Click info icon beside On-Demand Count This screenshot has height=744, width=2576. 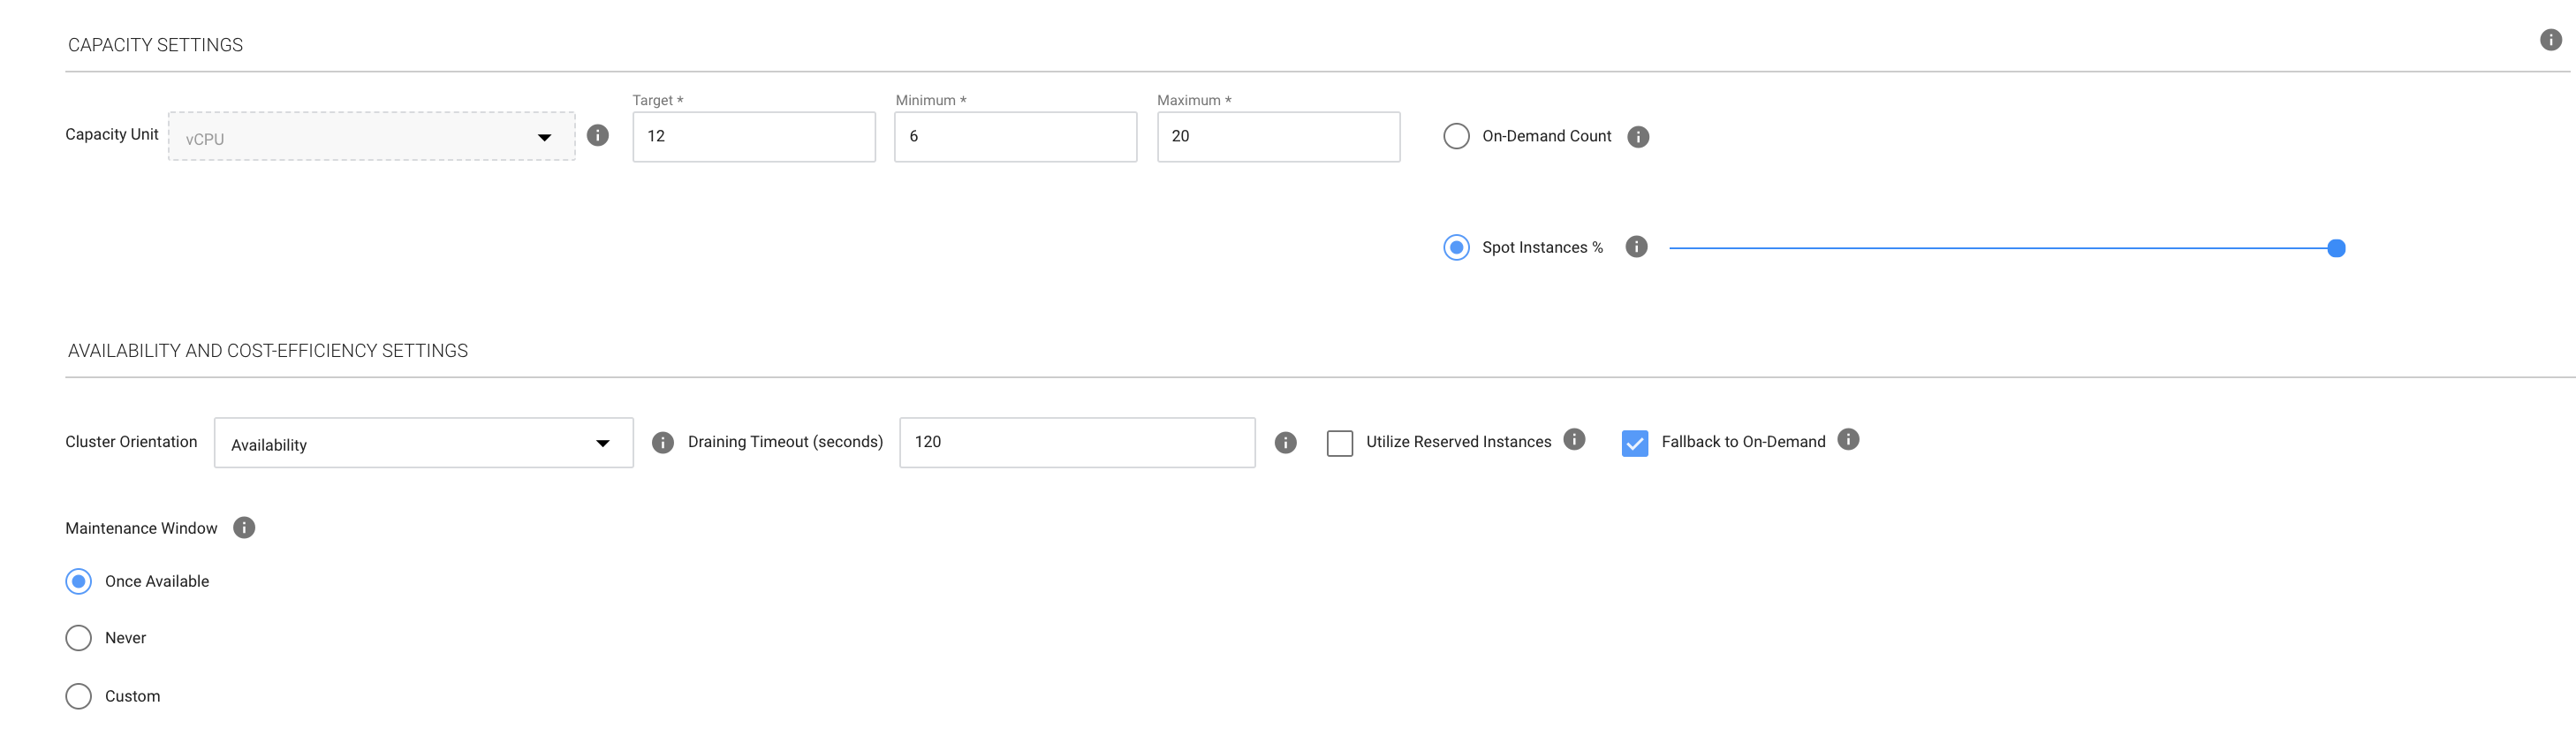click(1637, 137)
